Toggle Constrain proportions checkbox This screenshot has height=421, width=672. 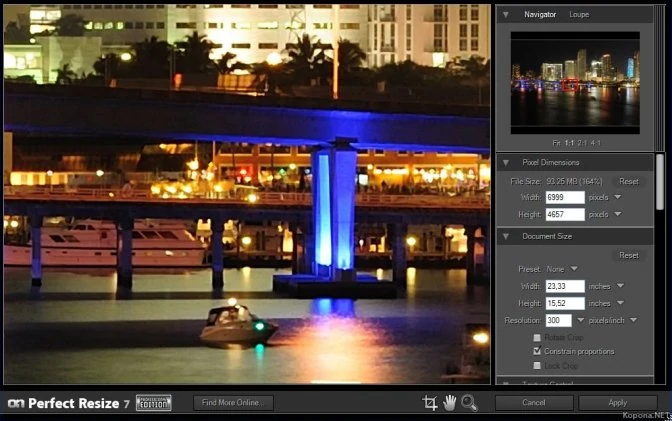[537, 351]
